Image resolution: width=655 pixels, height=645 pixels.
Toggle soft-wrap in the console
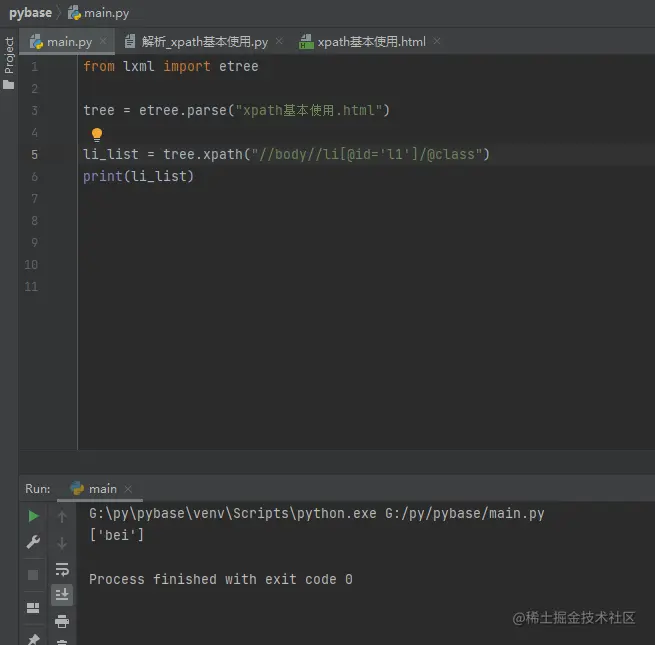pos(62,569)
